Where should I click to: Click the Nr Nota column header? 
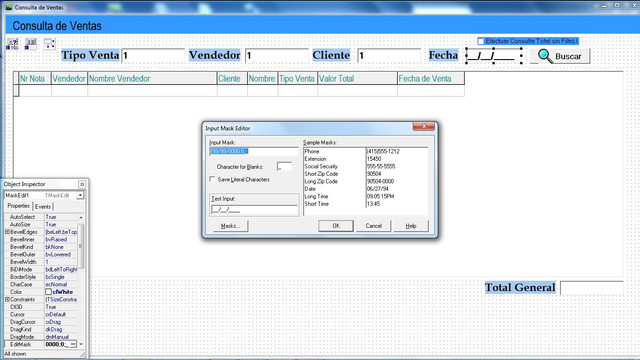point(35,78)
